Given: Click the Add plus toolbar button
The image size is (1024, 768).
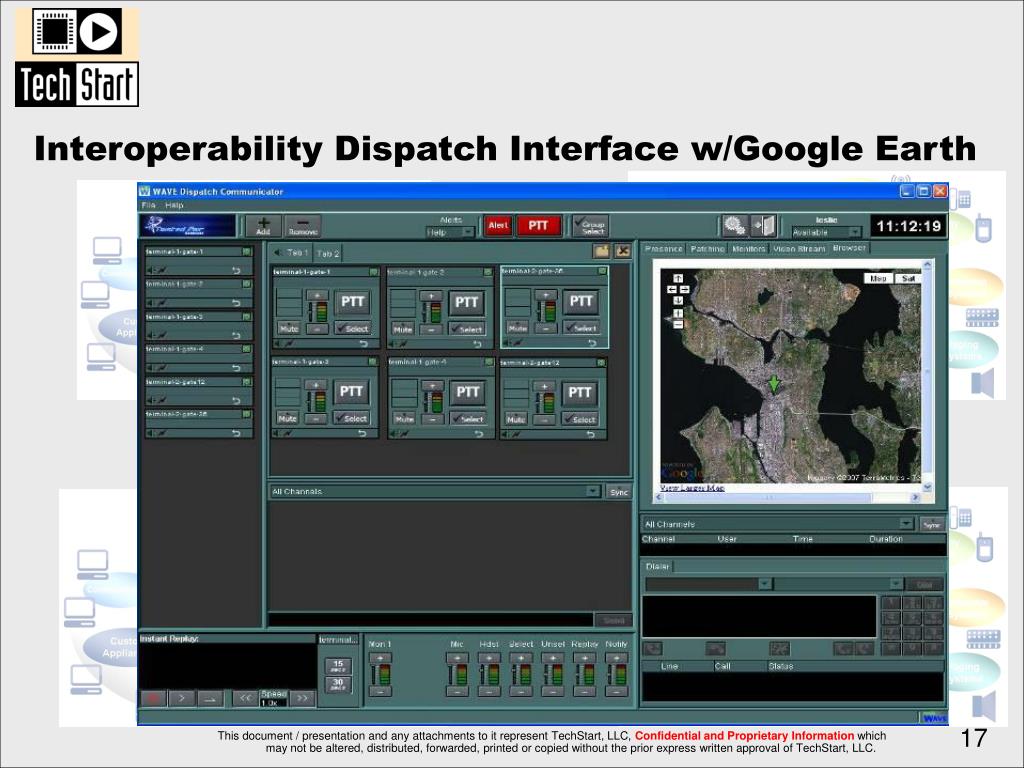Looking at the screenshot, I should point(263,226).
